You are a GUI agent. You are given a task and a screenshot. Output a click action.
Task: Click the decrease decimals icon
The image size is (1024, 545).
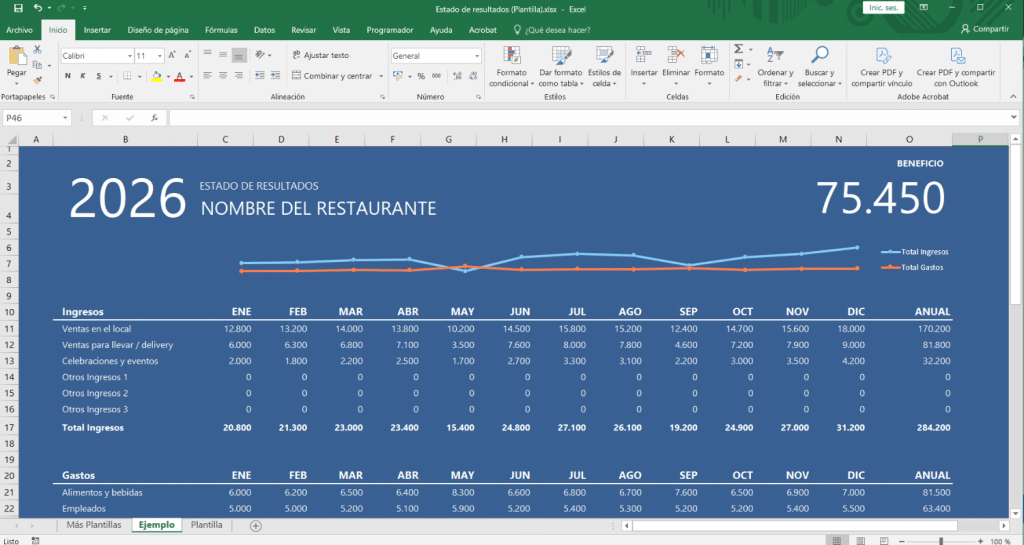point(473,76)
